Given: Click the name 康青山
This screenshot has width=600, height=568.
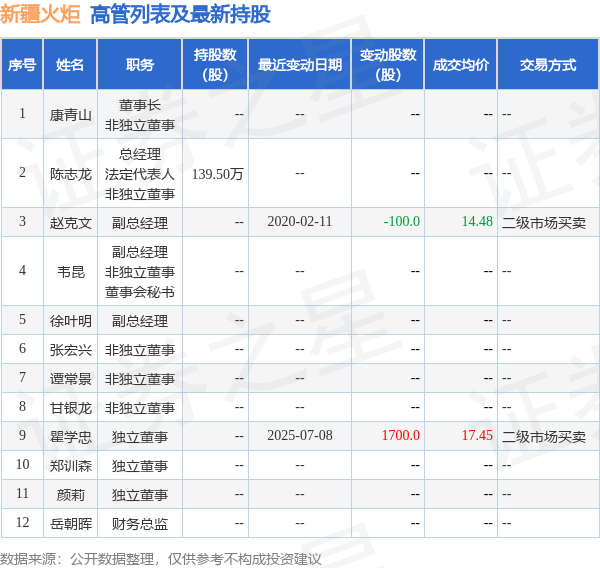Looking at the screenshot, I should (x=70, y=114).
